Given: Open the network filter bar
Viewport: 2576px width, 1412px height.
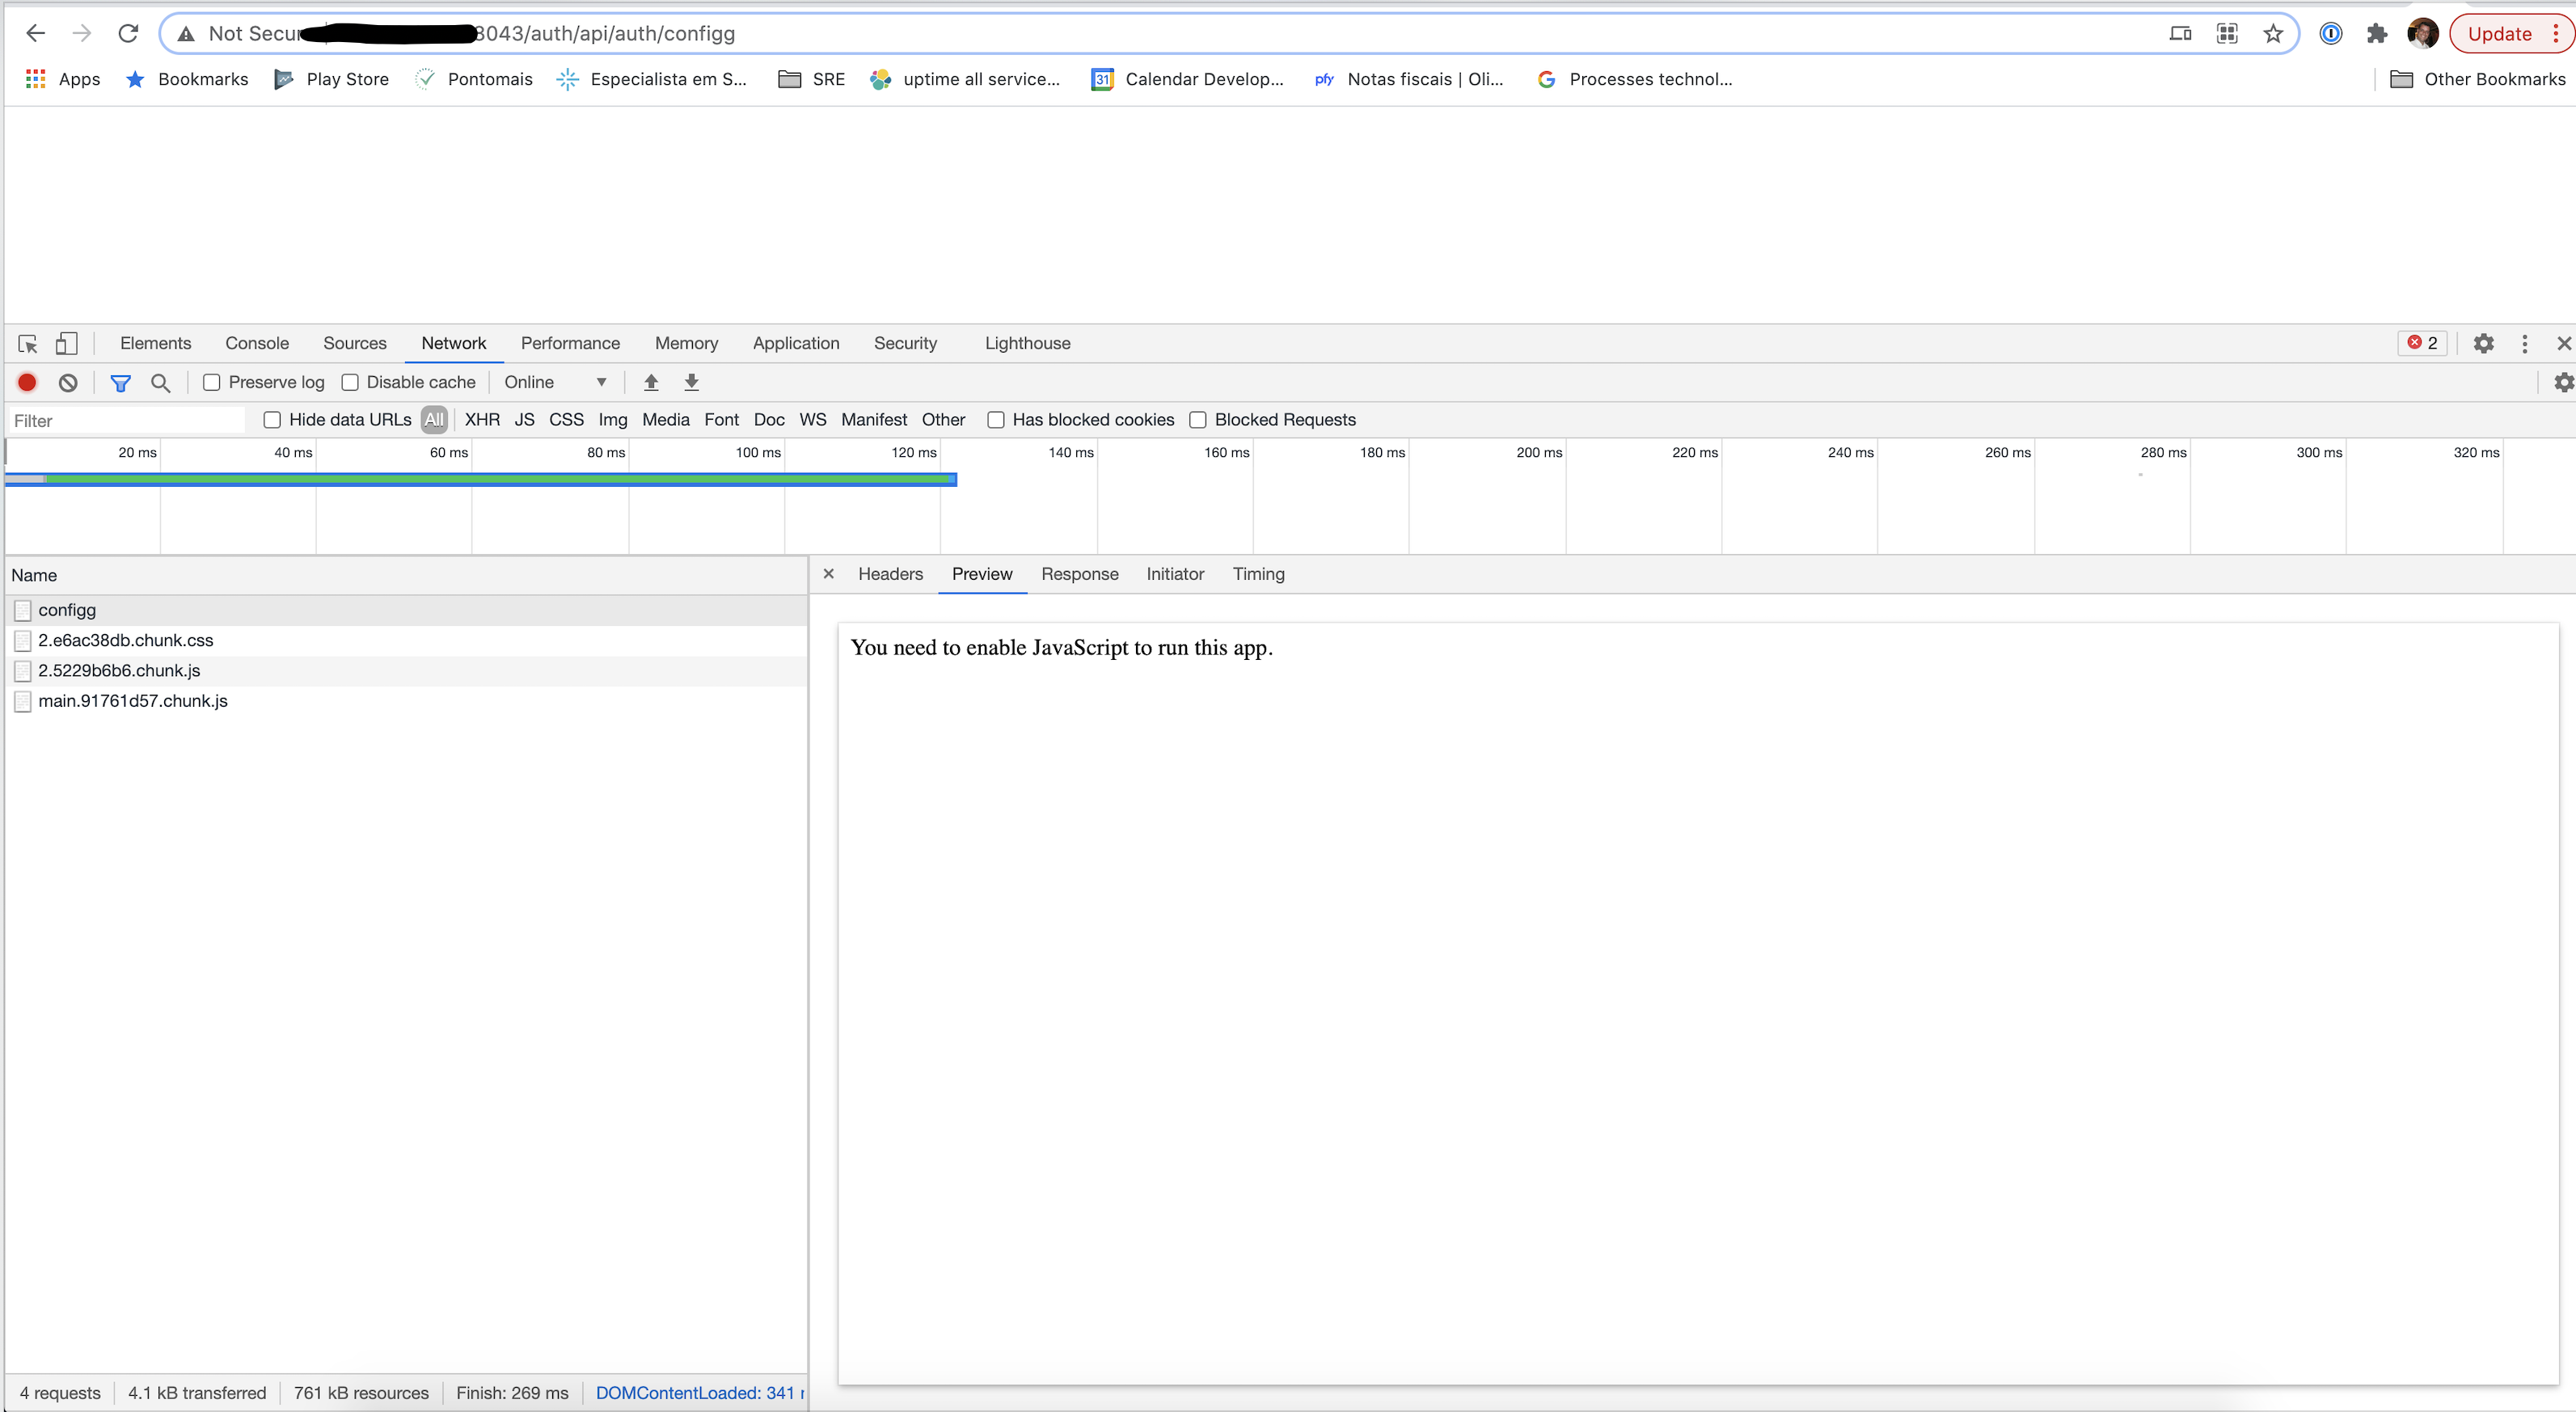Looking at the screenshot, I should tap(120, 382).
